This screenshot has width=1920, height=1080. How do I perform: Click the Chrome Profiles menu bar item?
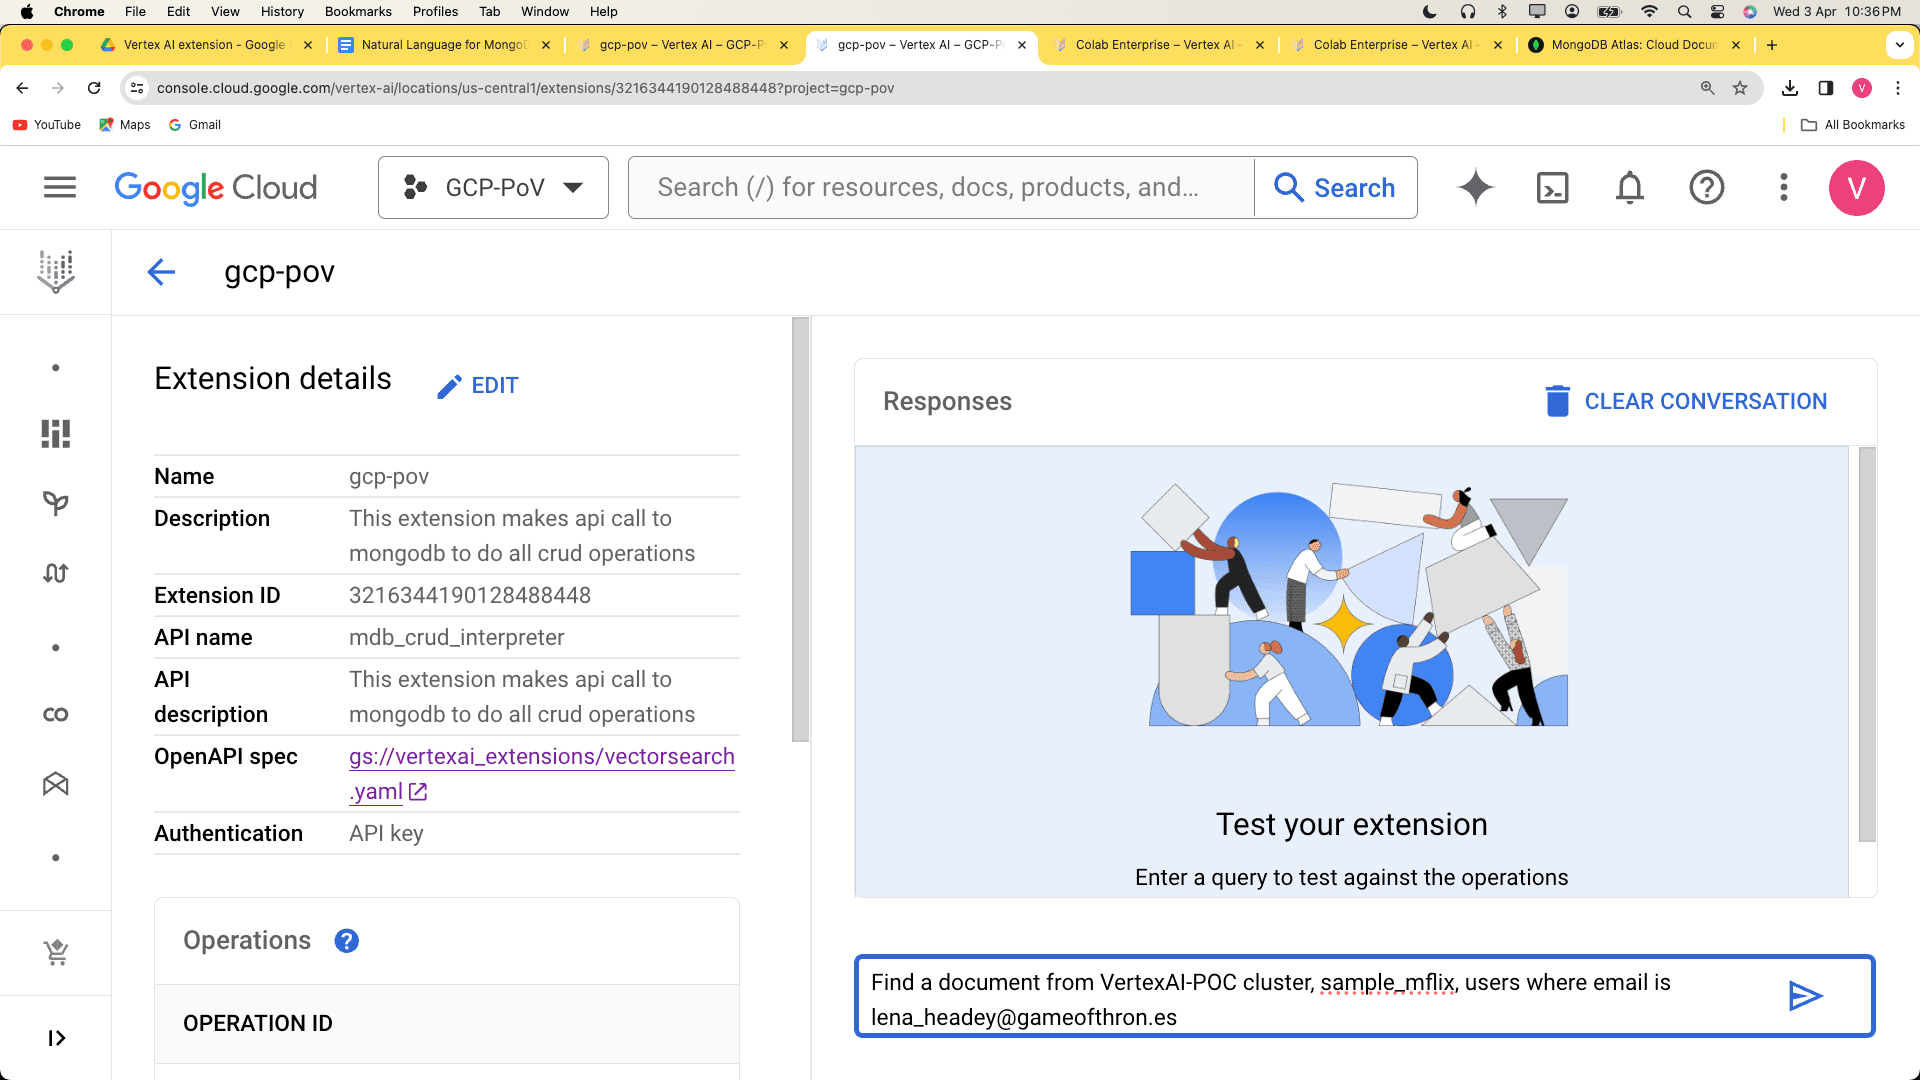click(x=436, y=12)
